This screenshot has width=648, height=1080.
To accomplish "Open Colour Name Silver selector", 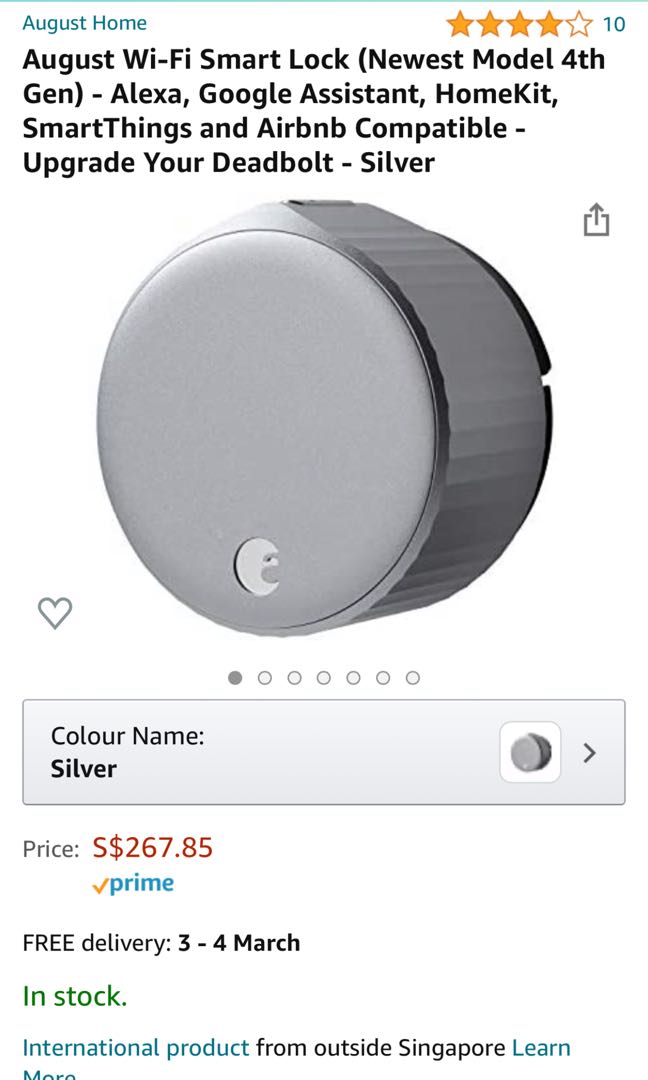I will click(324, 752).
